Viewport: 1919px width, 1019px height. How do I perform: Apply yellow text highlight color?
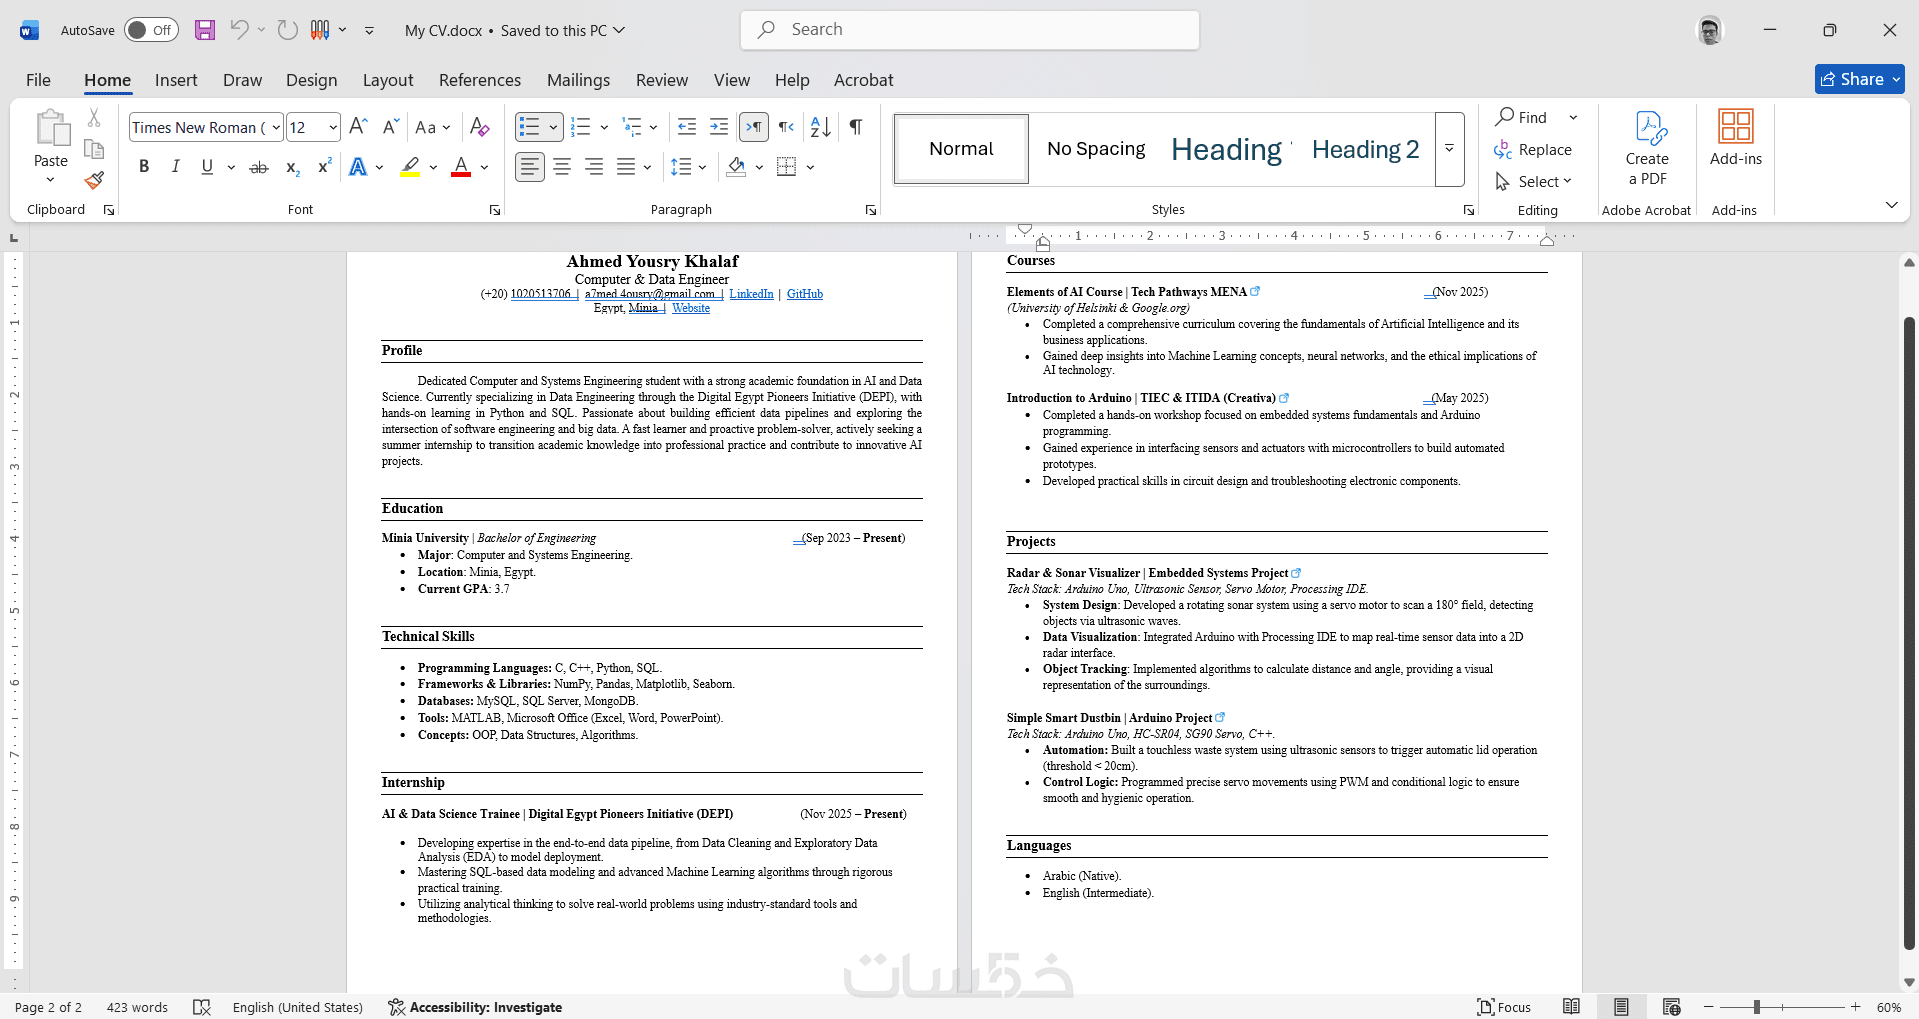(x=410, y=167)
